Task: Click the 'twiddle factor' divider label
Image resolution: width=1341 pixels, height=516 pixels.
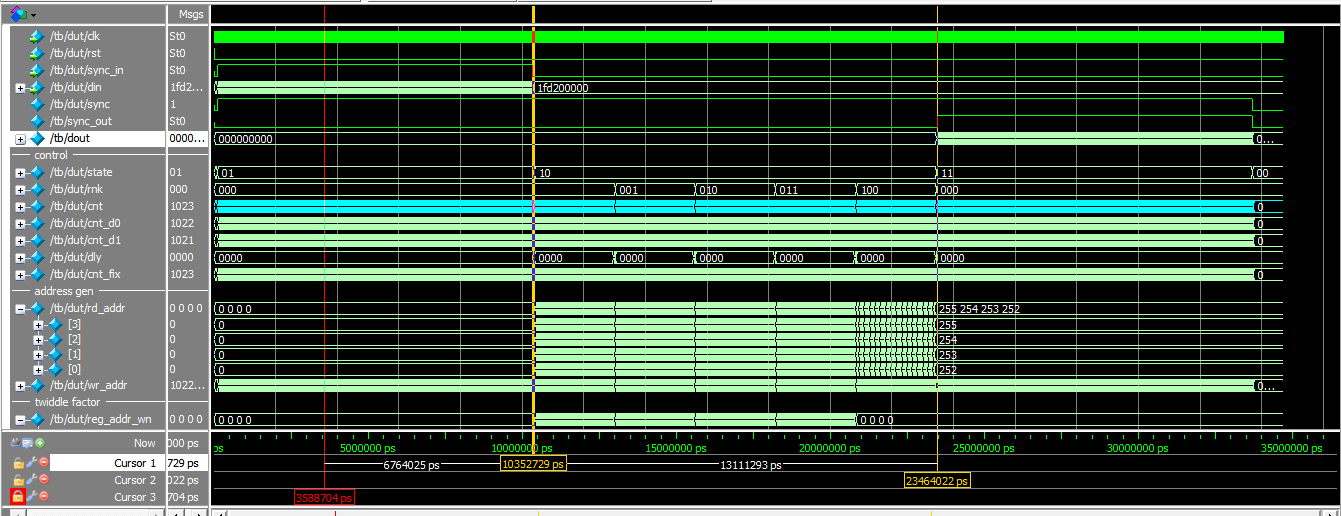Action: [67, 402]
